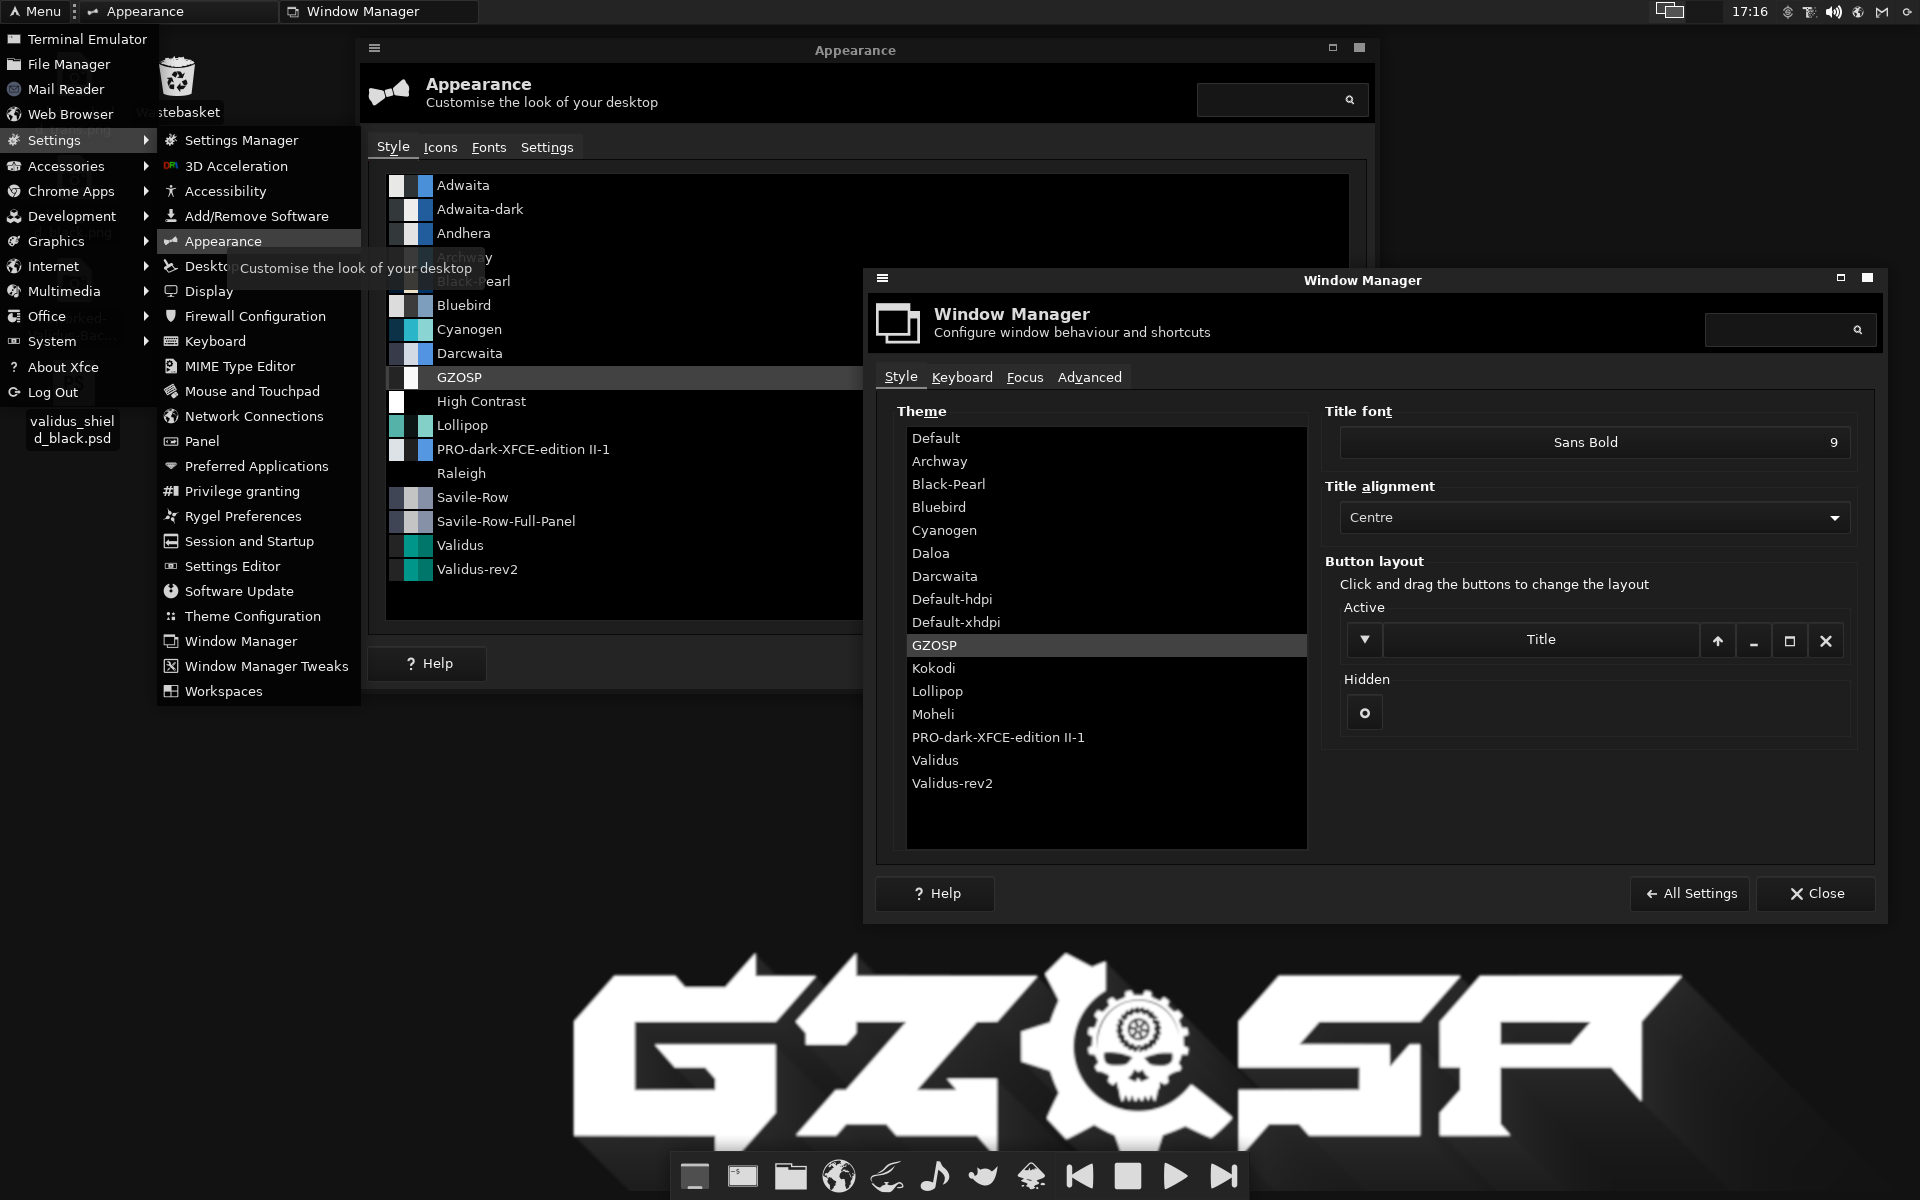The height and width of the screenshot is (1200, 1920).
Task: Switch to Fonts tab in Appearance
Action: pyautogui.click(x=489, y=147)
